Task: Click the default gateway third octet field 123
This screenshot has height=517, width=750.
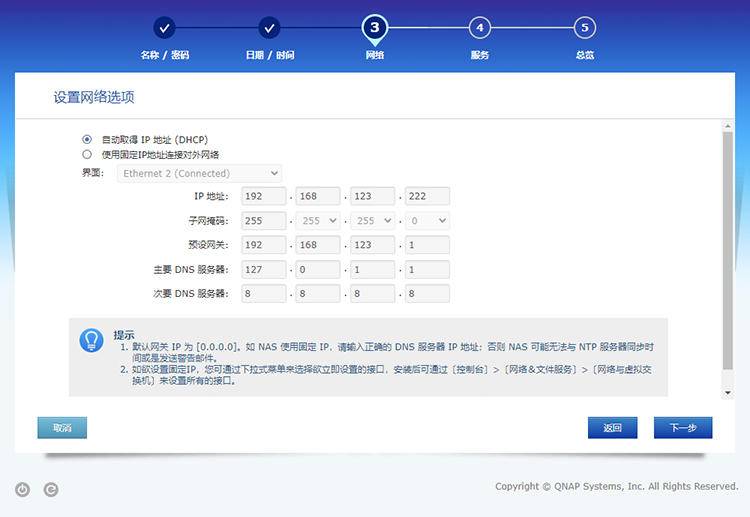Action: [373, 245]
